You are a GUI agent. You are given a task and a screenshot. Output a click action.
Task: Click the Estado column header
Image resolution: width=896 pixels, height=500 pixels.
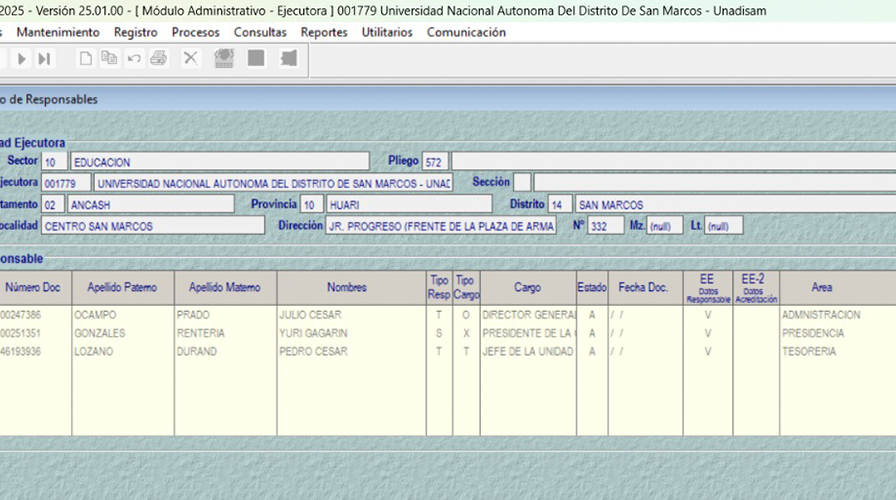[x=592, y=288]
